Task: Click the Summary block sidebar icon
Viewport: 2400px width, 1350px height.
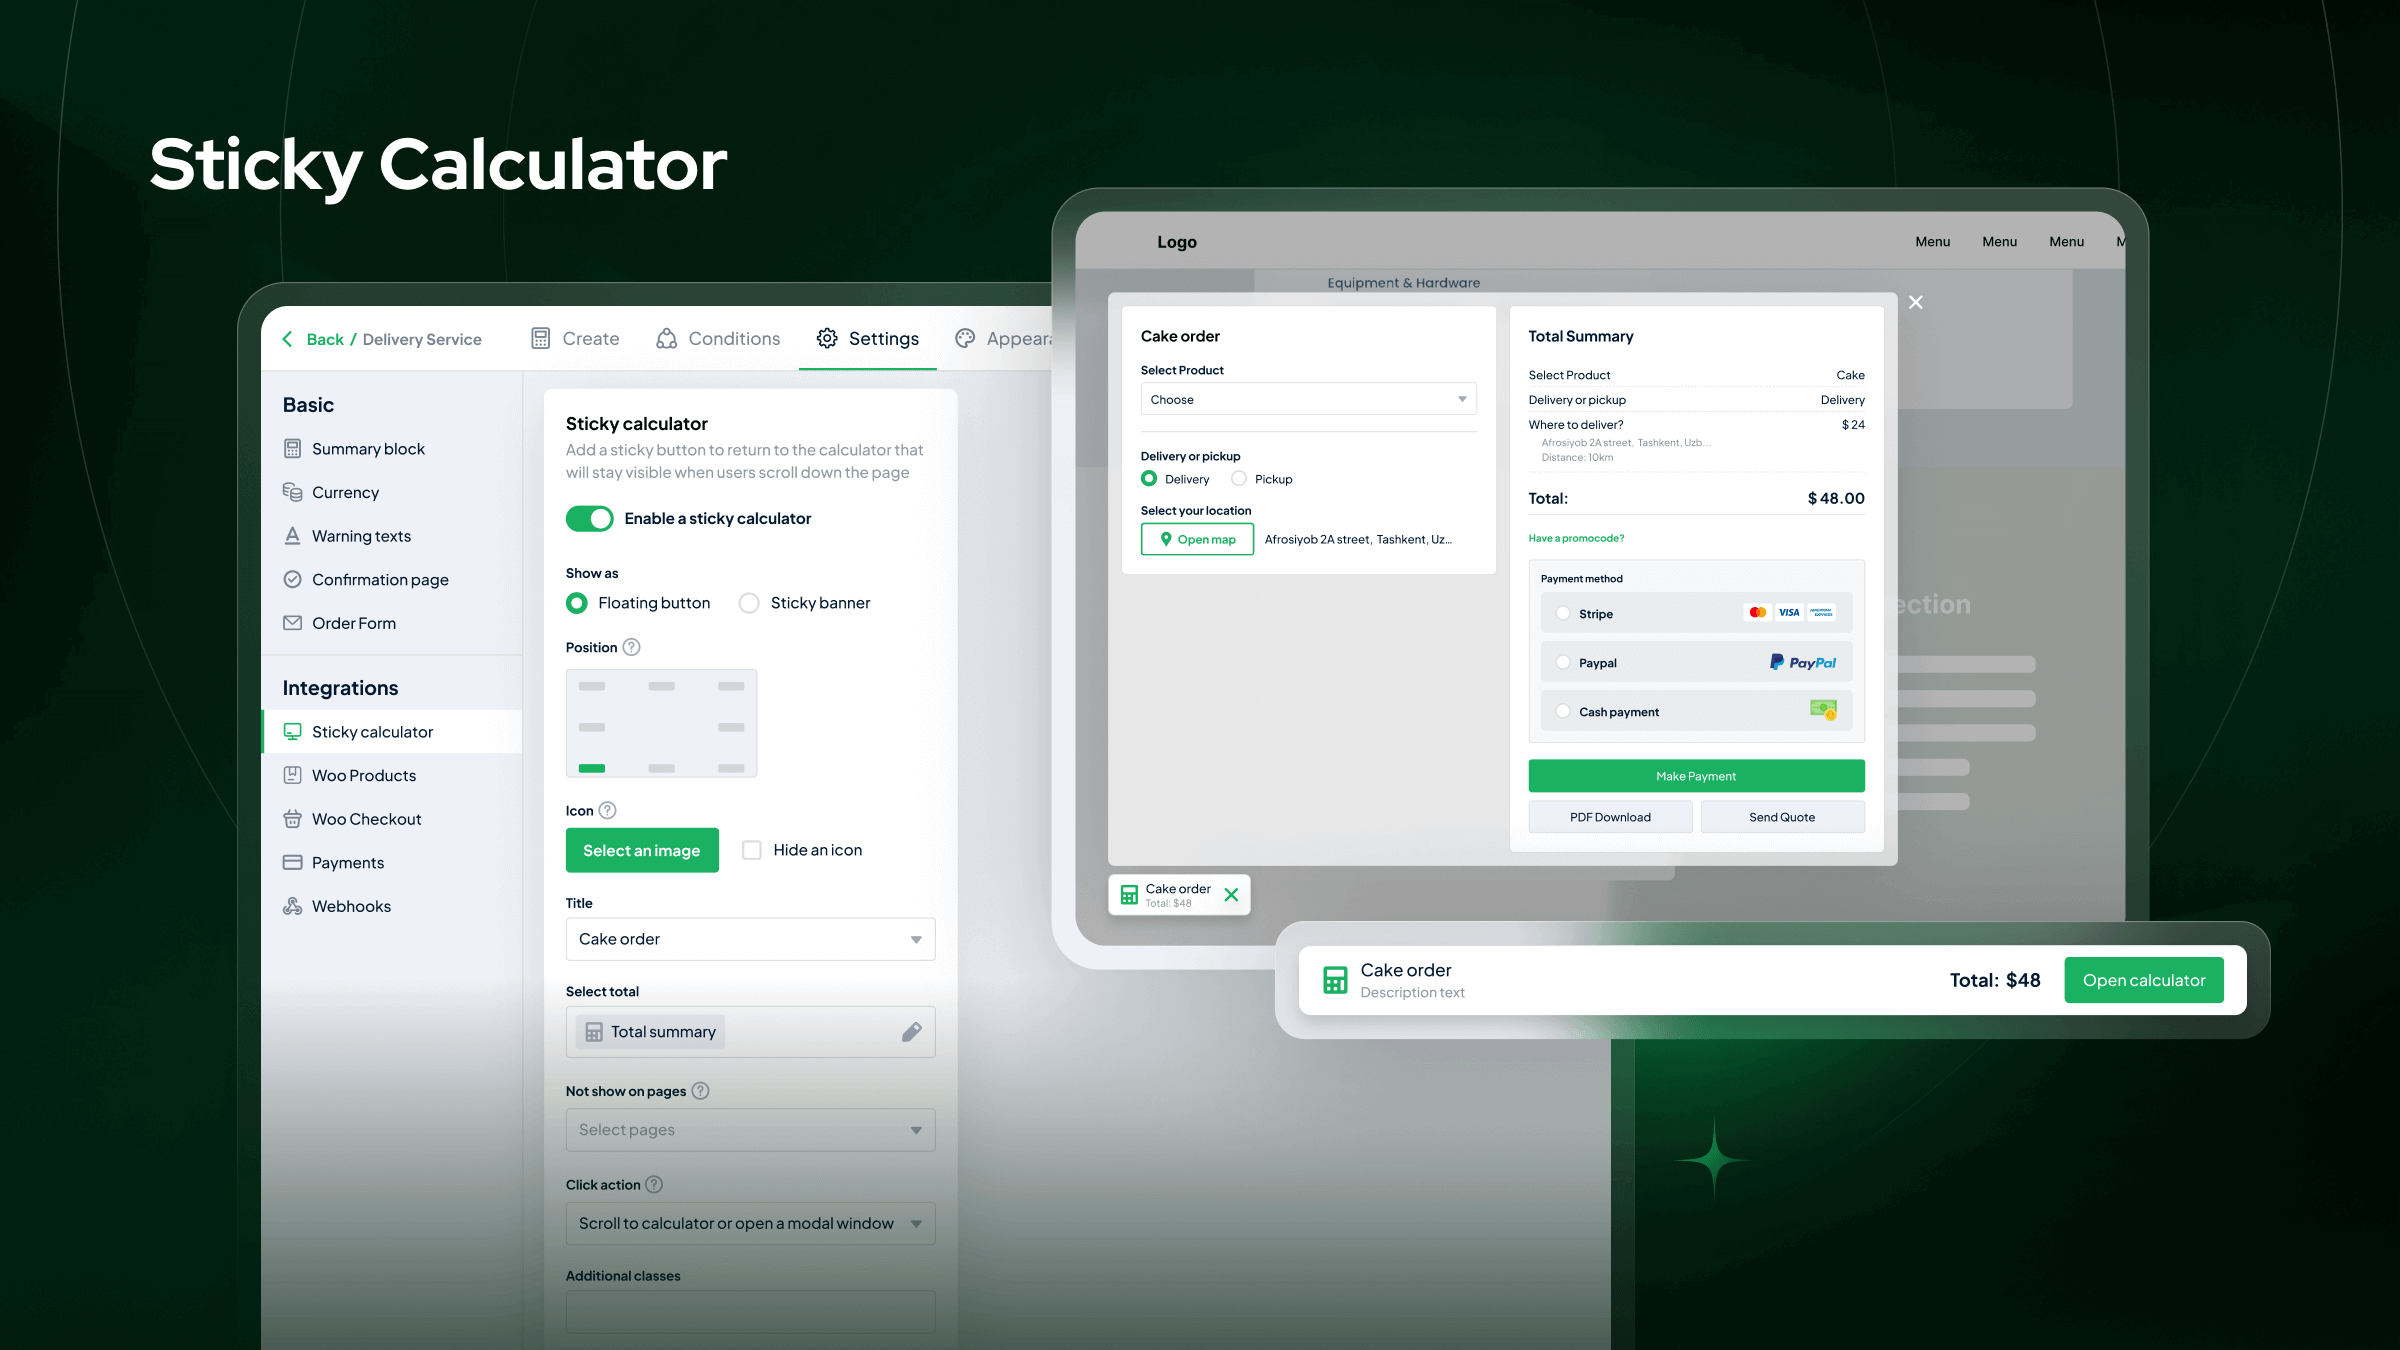Action: pos(292,447)
